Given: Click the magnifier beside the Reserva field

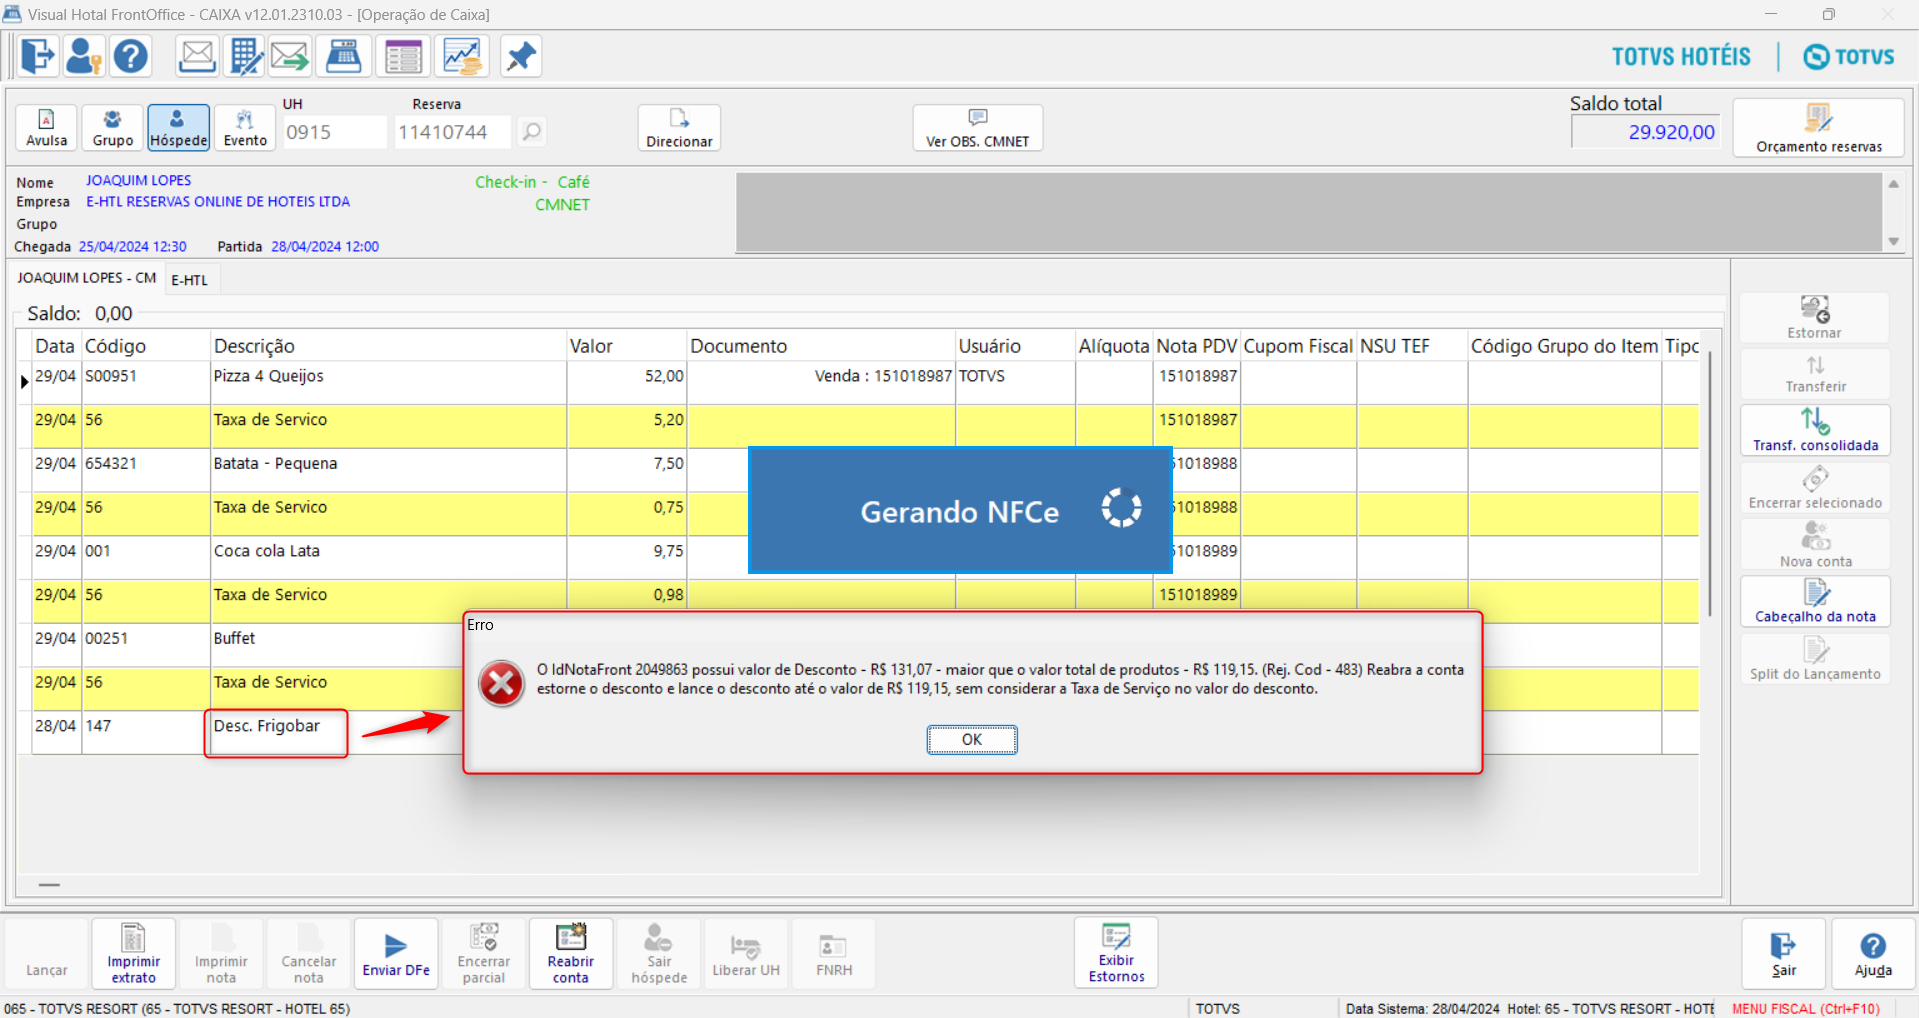Looking at the screenshot, I should click(x=532, y=131).
